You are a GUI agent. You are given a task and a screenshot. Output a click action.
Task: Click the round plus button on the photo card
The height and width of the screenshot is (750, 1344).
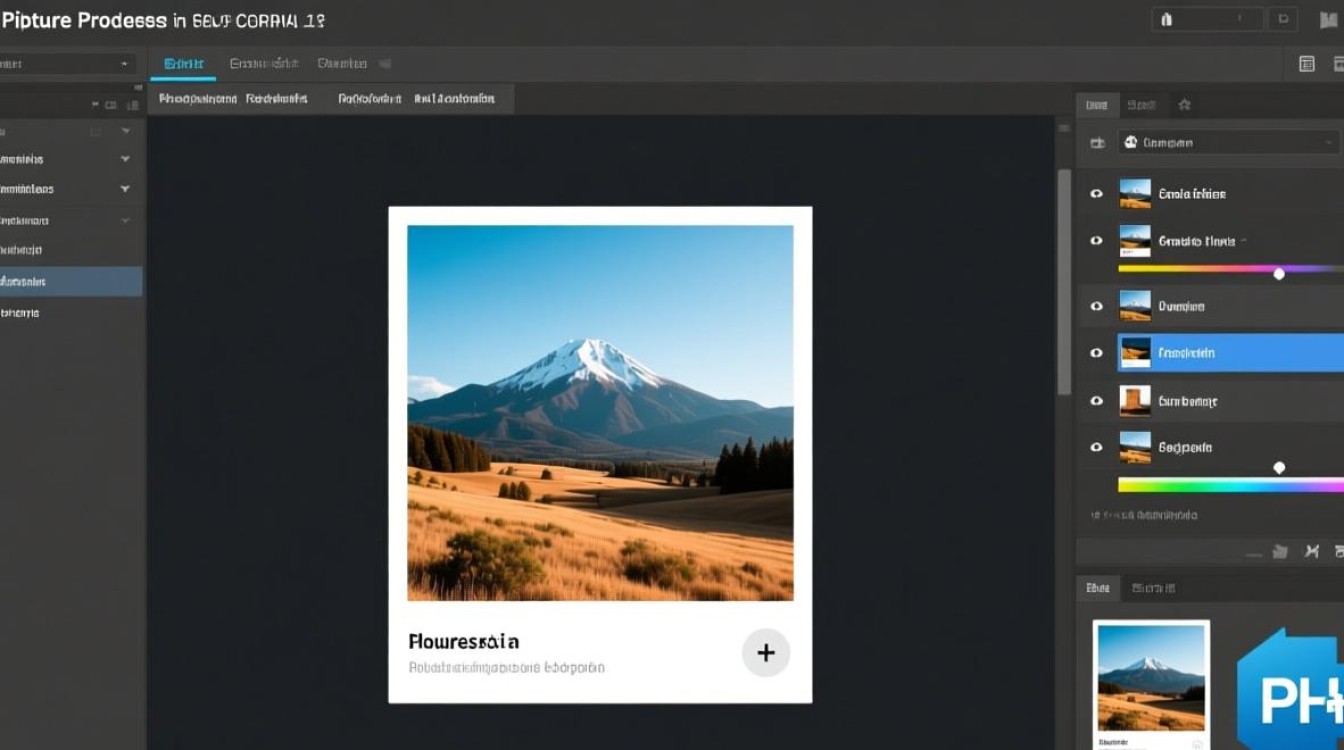(x=766, y=653)
